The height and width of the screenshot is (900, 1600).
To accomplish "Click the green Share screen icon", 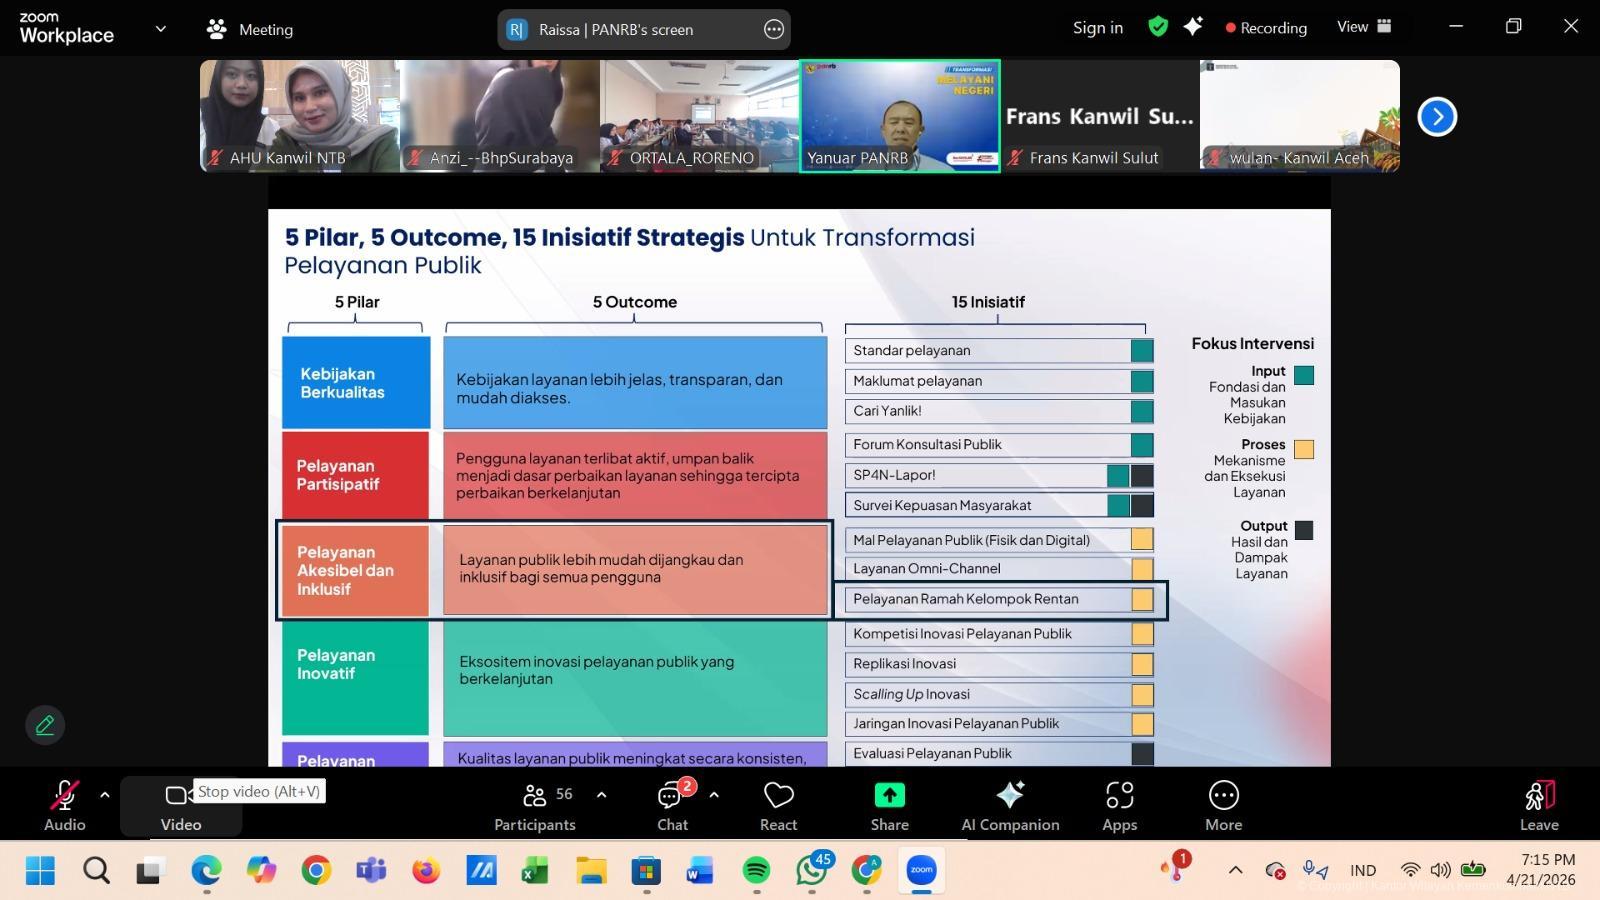I will click(889, 805).
